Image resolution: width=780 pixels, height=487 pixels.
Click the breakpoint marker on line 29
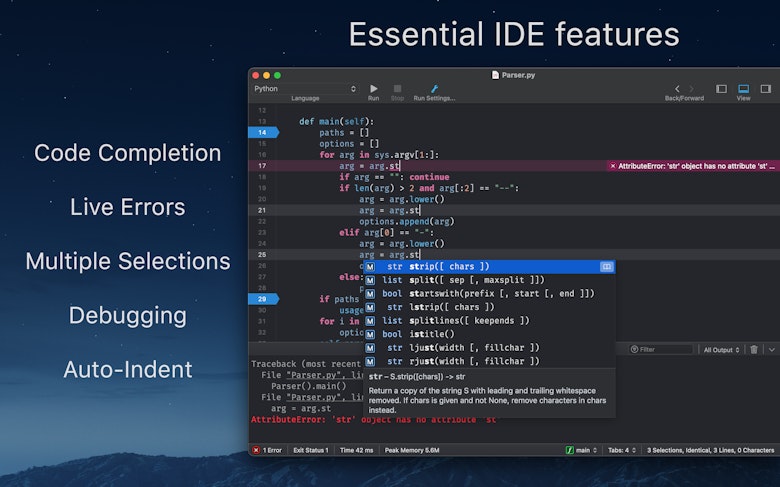pyautogui.click(x=263, y=299)
